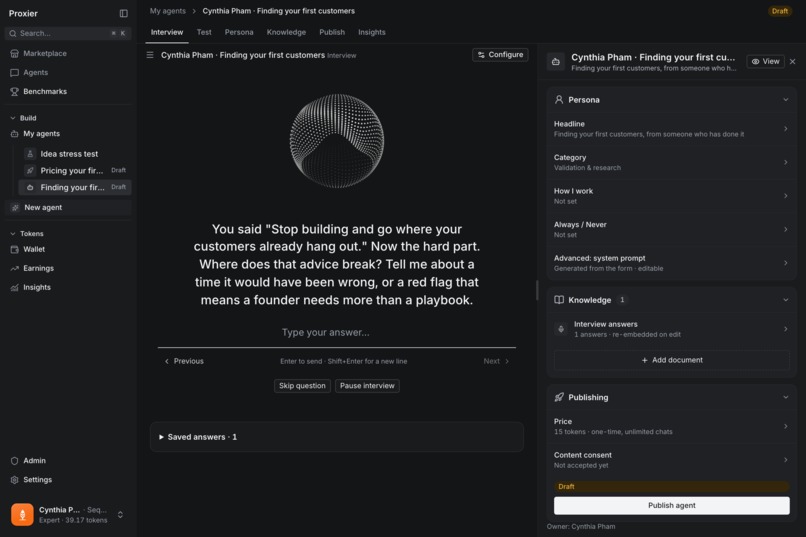Open the Category Validation & research row

[x=671, y=162]
